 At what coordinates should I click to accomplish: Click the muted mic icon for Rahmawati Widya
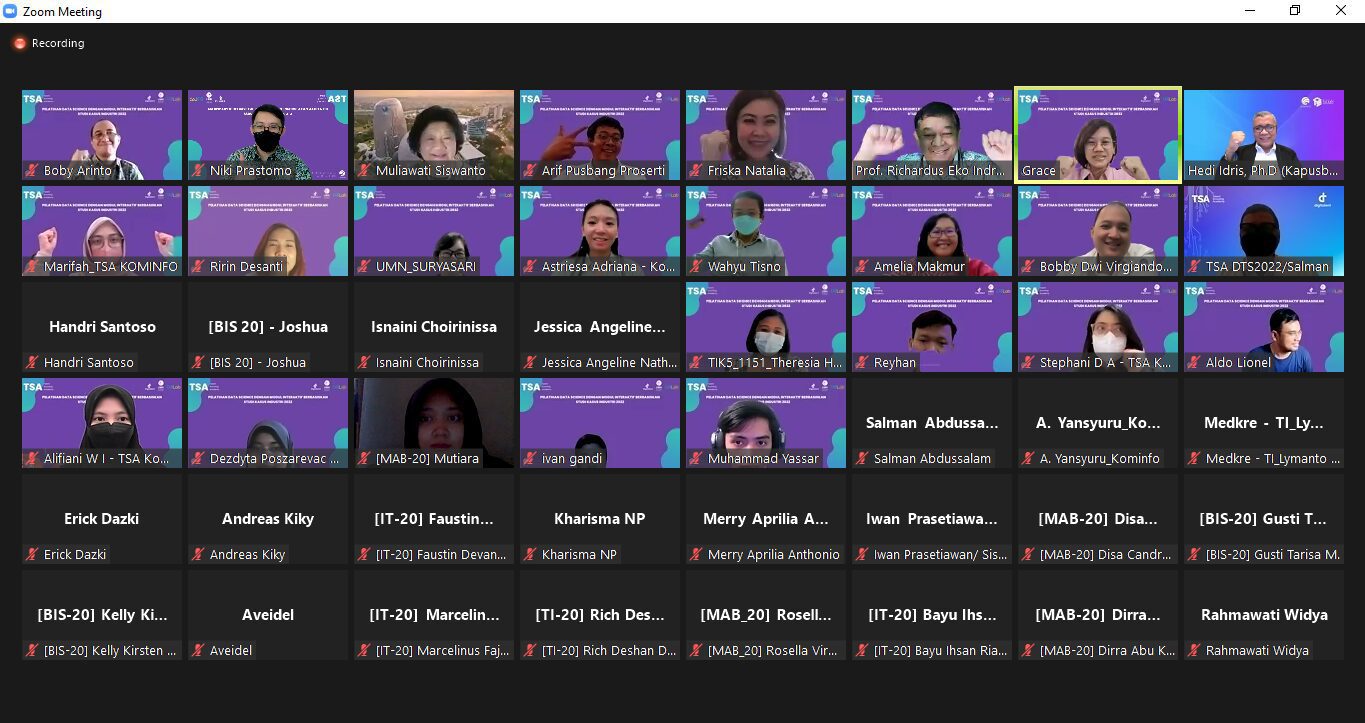point(1194,651)
